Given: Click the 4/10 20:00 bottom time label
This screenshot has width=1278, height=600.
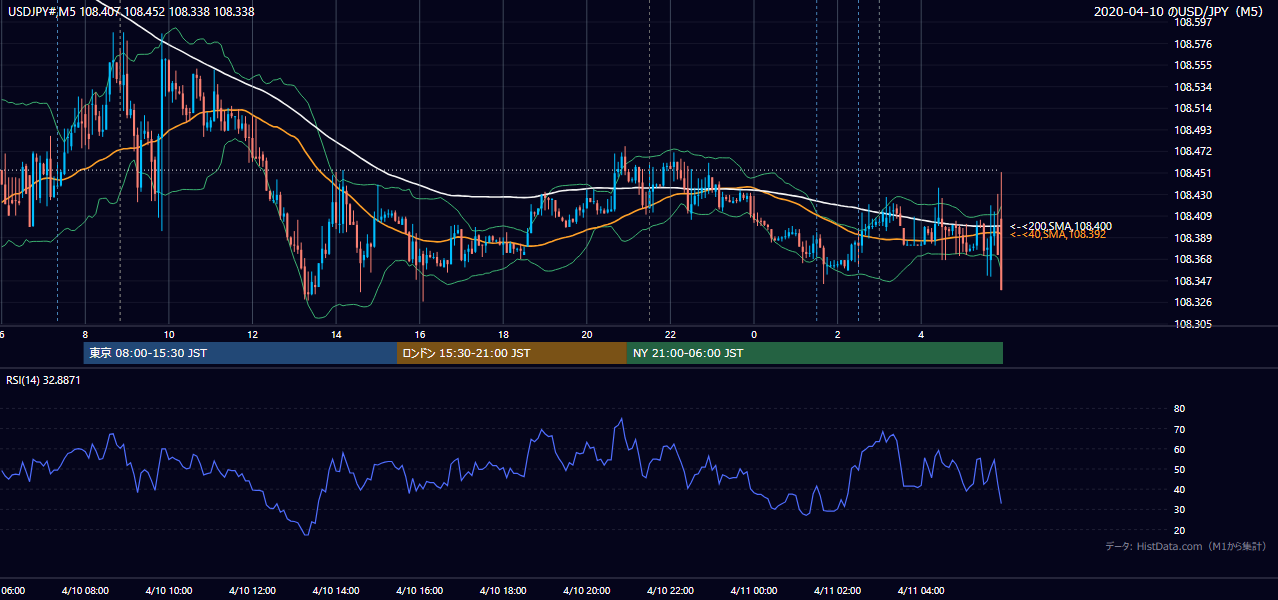Looking at the screenshot, I should [587, 591].
